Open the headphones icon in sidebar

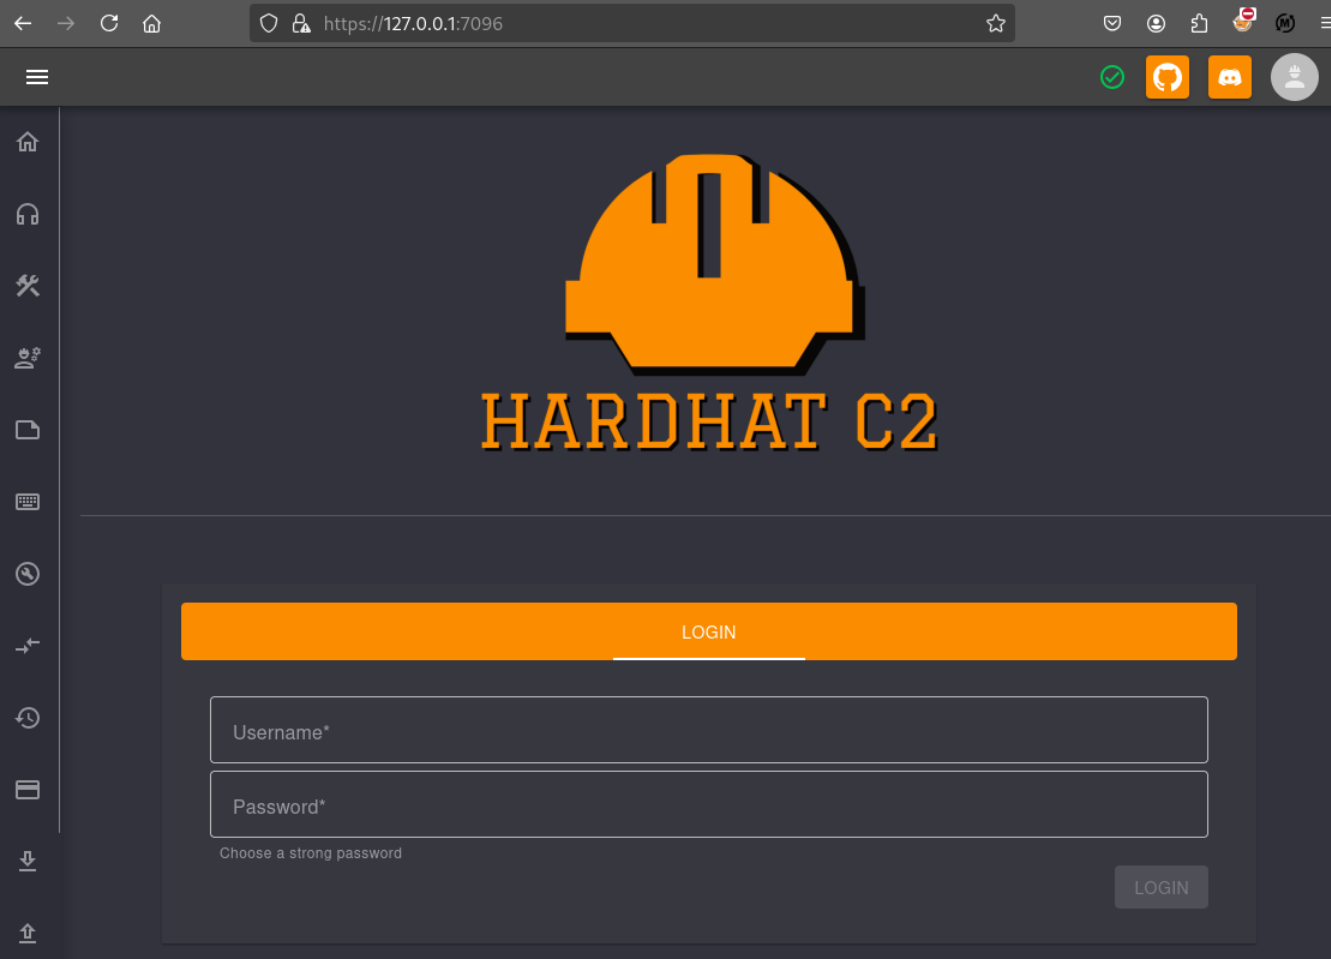point(28,214)
